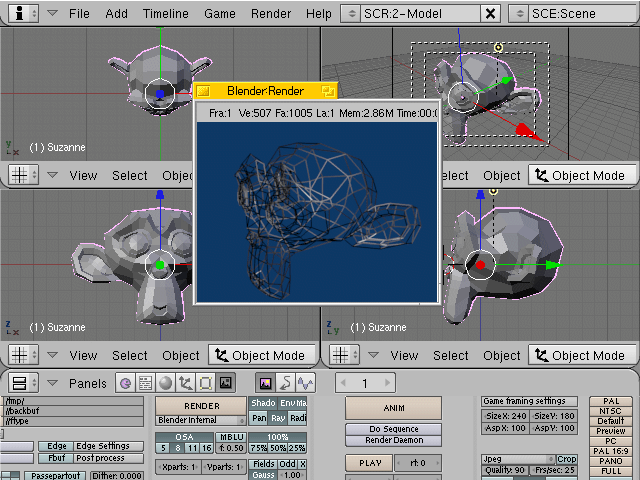Toggle Do Sequence
The image size is (640, 480).
(393, 429)
